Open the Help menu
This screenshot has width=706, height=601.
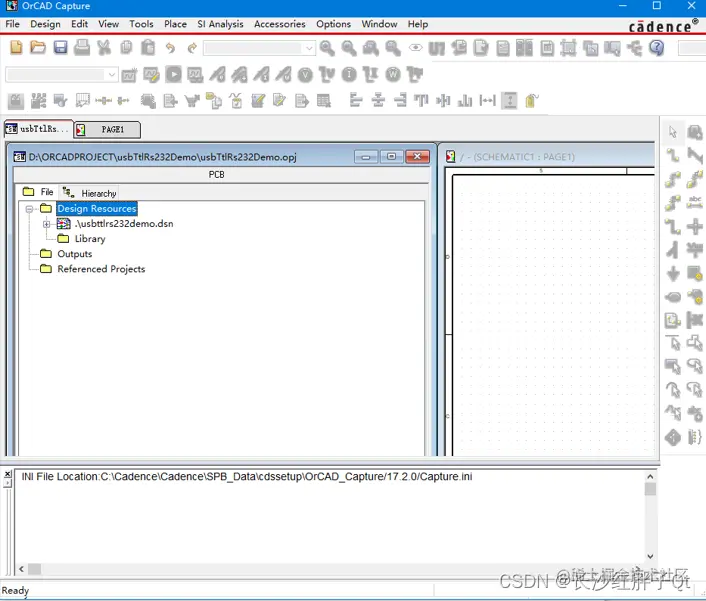point(418,24)
